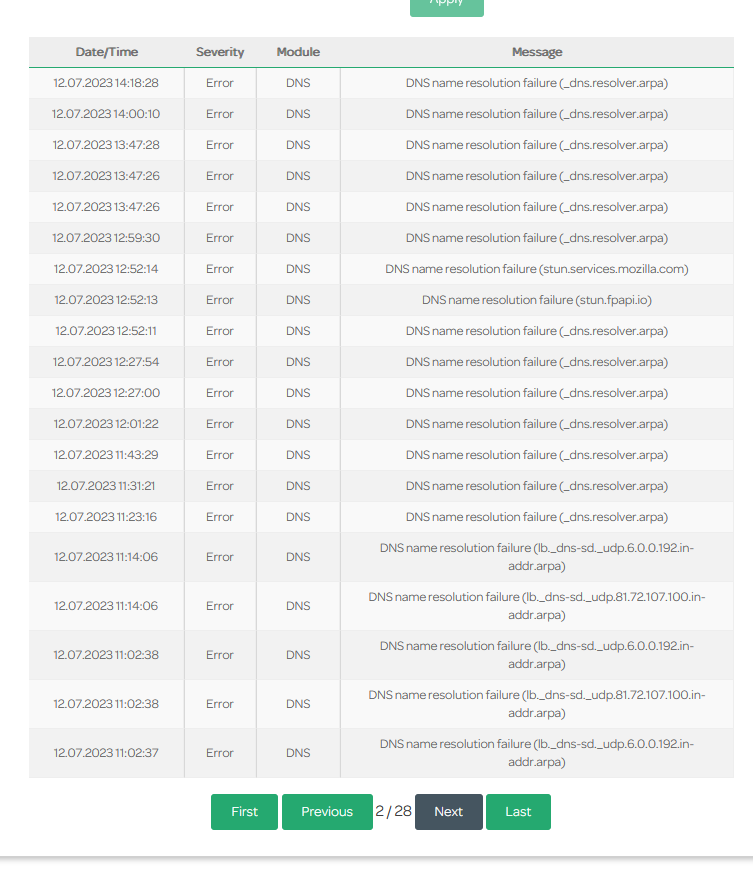The height and width of the screenshot is (884, 753).
Task: Select timestamp 12.07.2023 12:52:11
Action: point(106,331)
